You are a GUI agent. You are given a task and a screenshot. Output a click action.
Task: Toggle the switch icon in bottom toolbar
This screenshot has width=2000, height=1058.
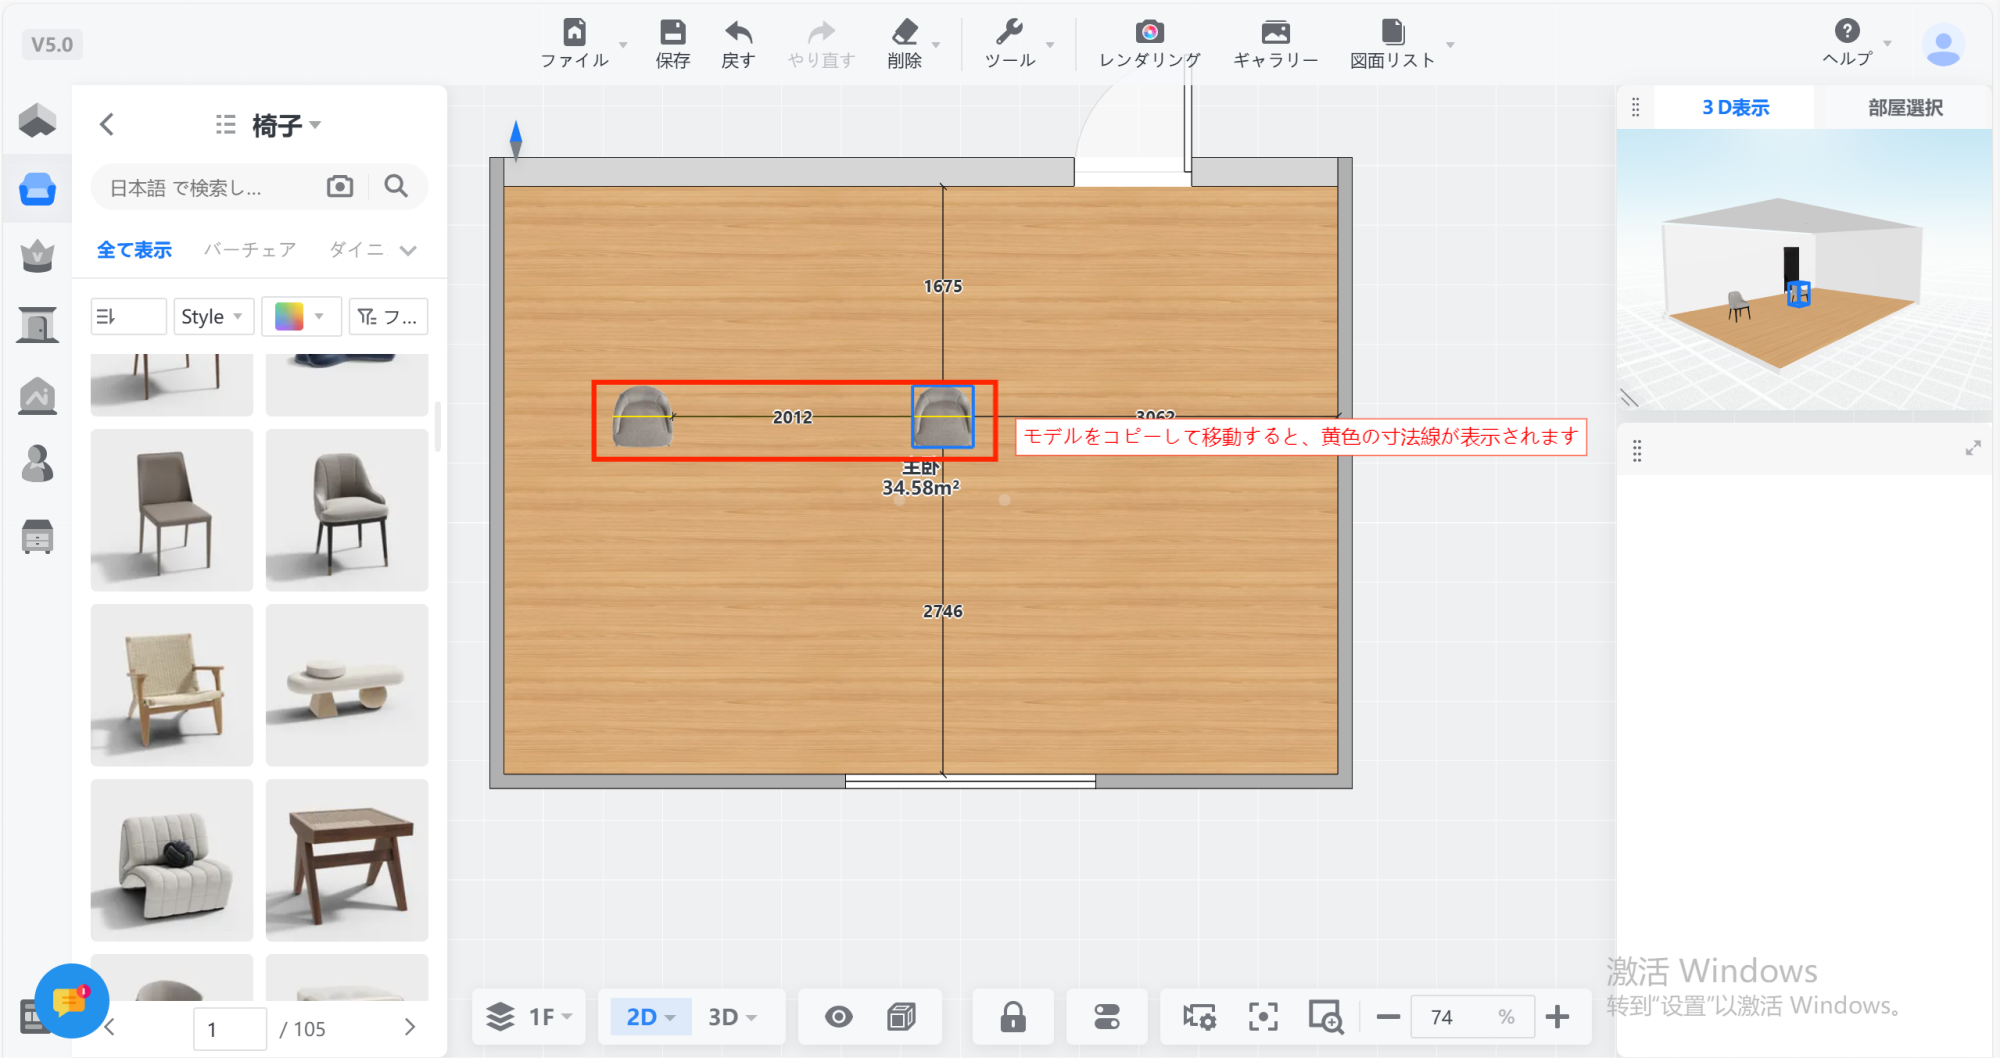click(1107, 1017)
